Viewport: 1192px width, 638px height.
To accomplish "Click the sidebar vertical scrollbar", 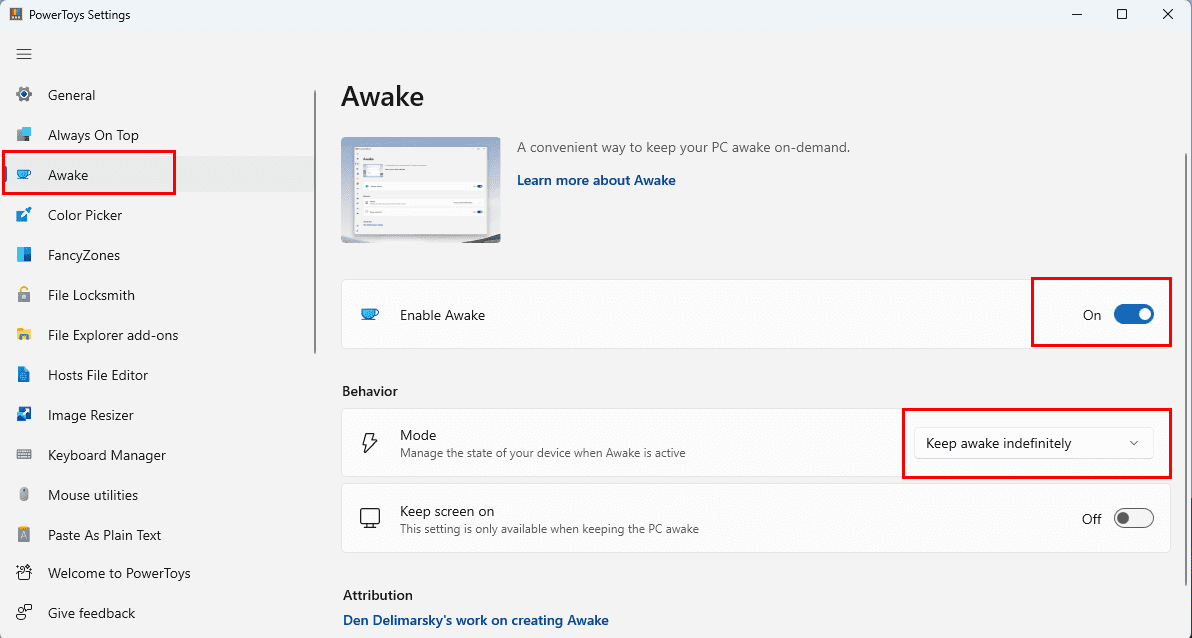I will point(315,222).
